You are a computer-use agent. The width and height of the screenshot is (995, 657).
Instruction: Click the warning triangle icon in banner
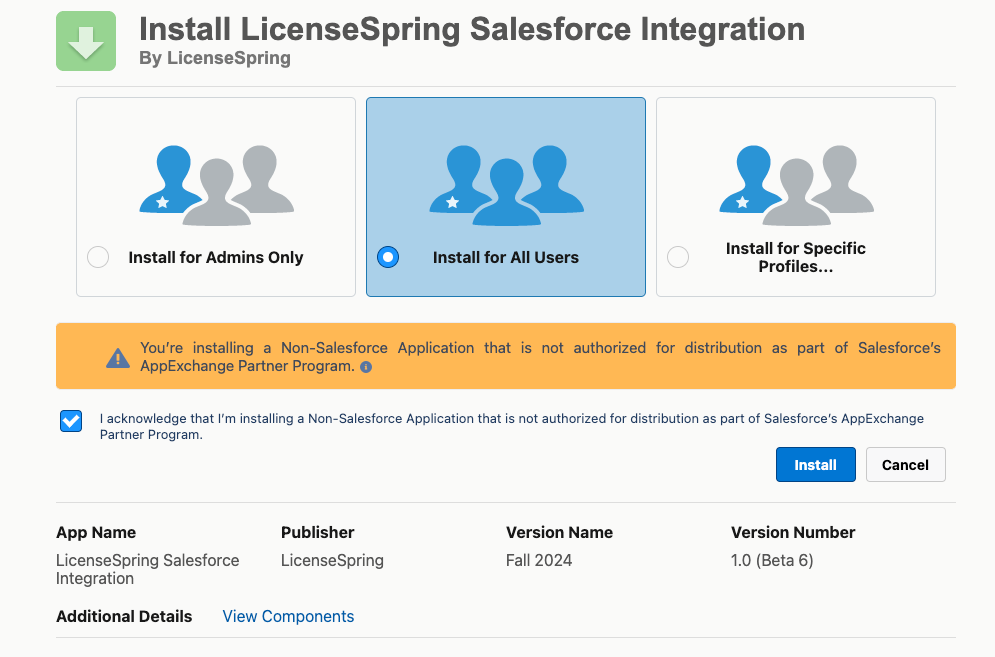tap(118, 357)
